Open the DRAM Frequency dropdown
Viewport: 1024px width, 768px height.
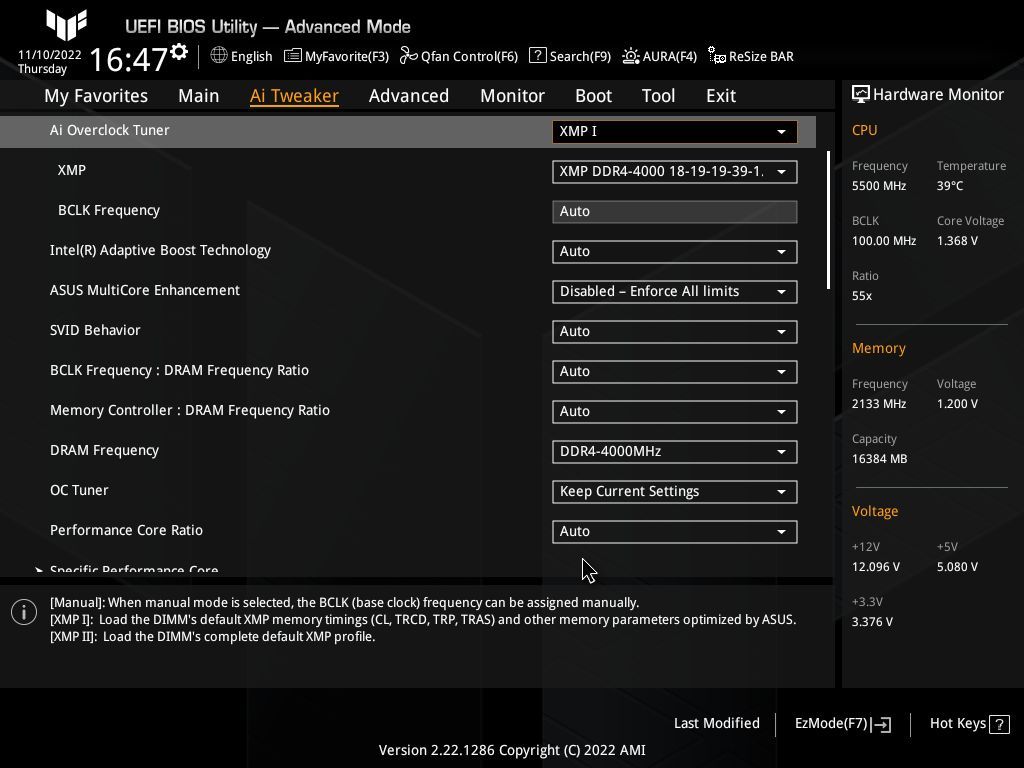point(675,451)
